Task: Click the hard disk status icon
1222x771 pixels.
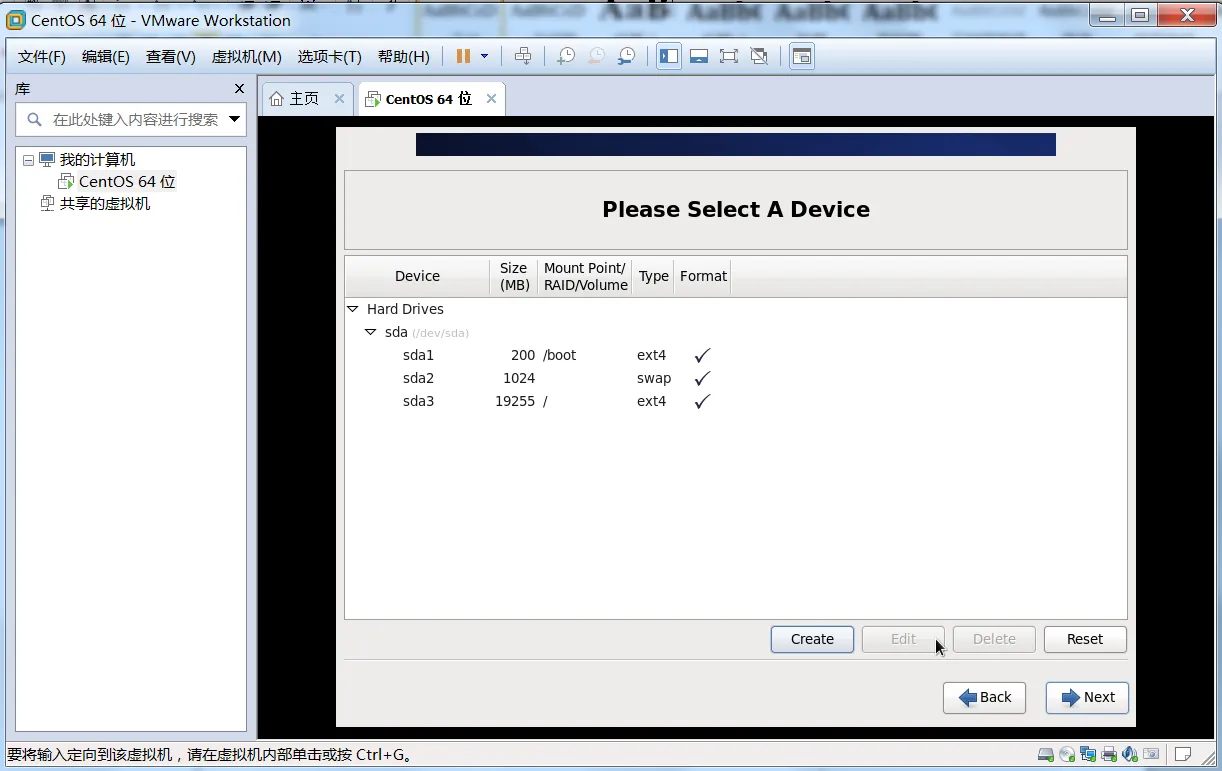Action: [x=1046, y=754]
